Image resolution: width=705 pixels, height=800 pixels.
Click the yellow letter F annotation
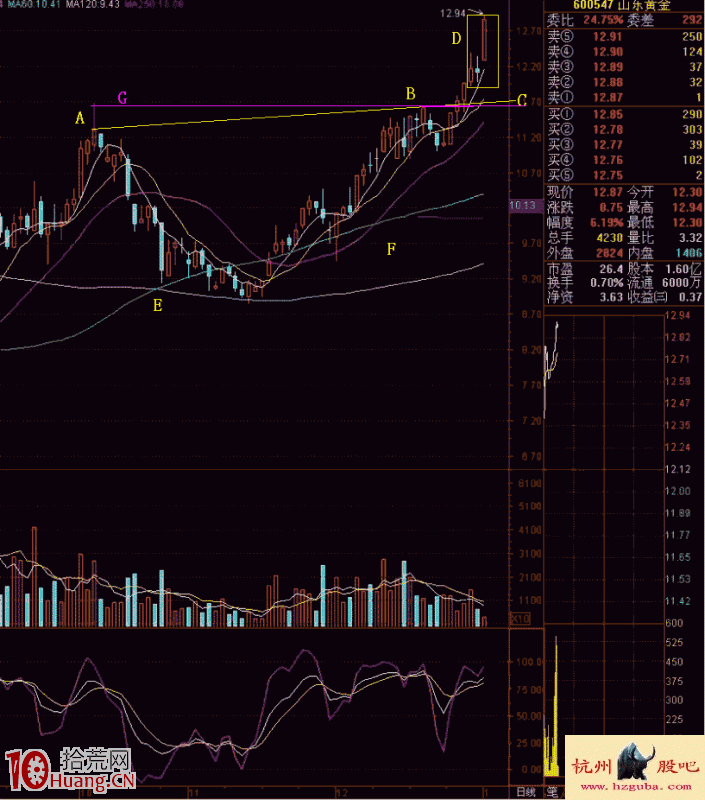[391, 247]
